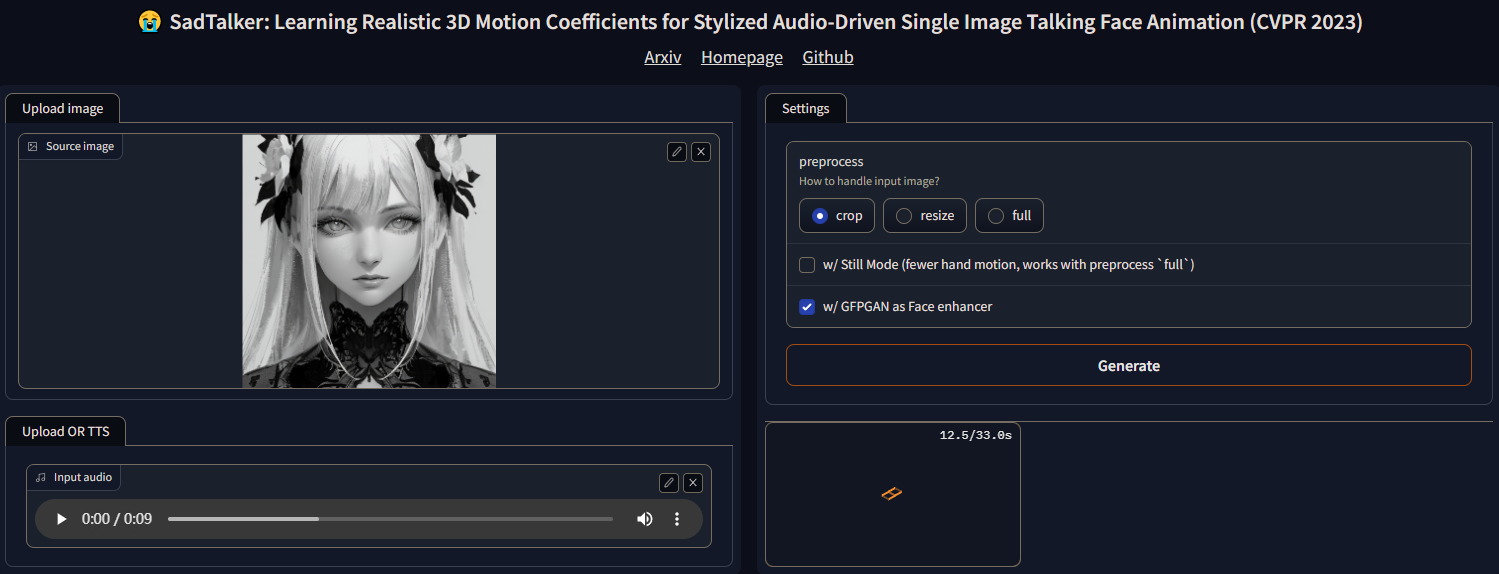The width and height of the screenshot is (1499, 574).
Task: Click the uploaded source image preview
Action: click(x=369, y=261)
